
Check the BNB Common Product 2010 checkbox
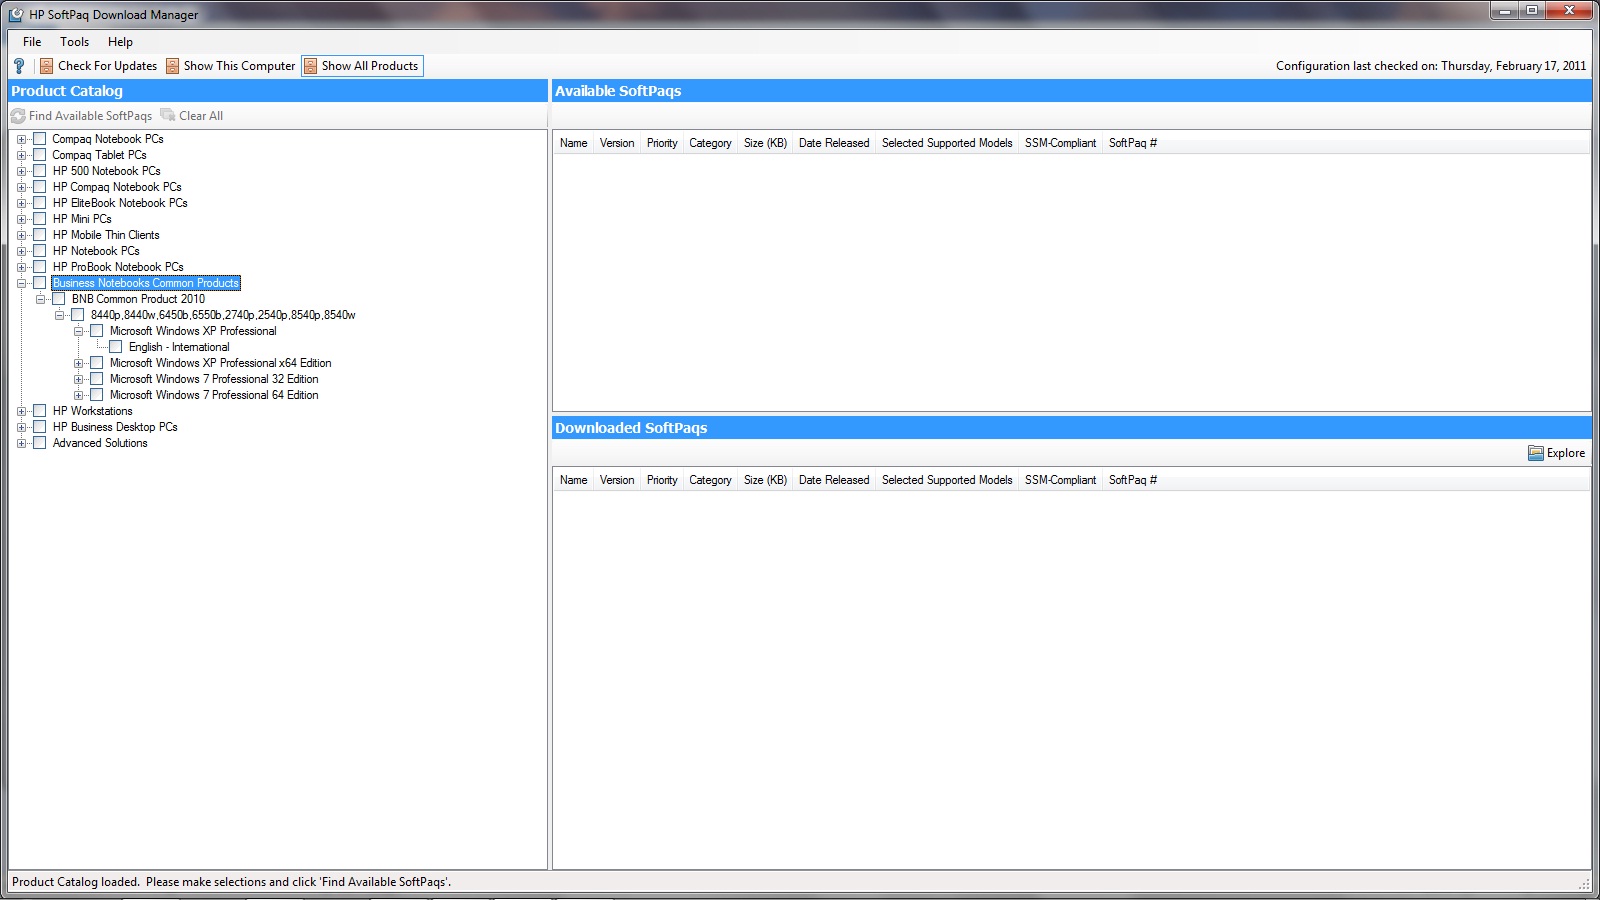coord(59,299)
